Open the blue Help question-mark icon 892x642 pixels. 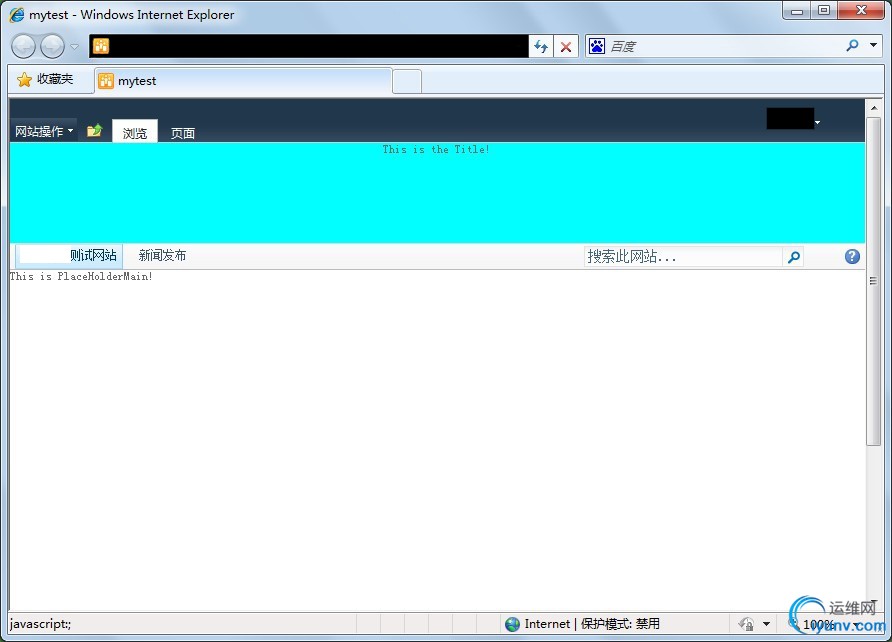tap(852, 256)
